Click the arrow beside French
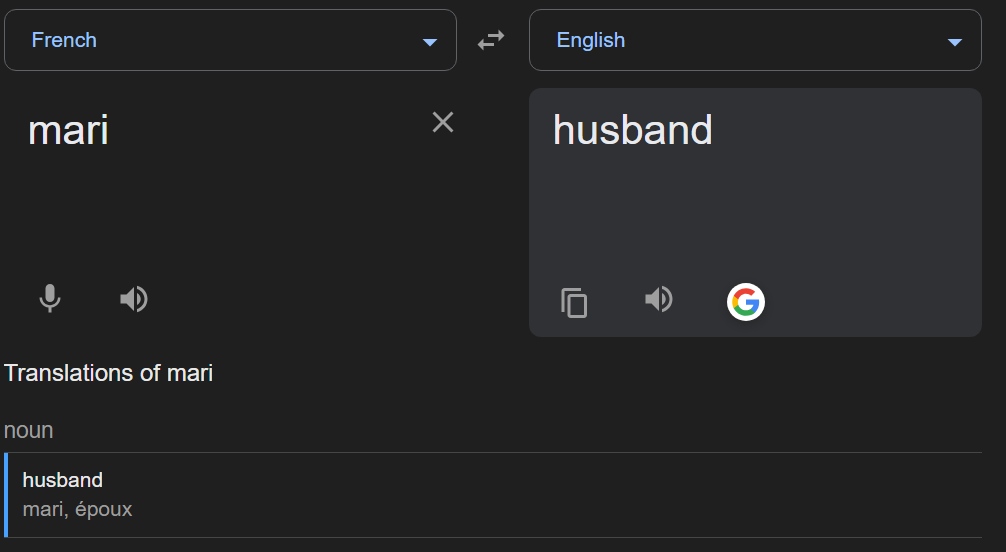Viewport: 1006px width, 552px height. click(430, 42)
